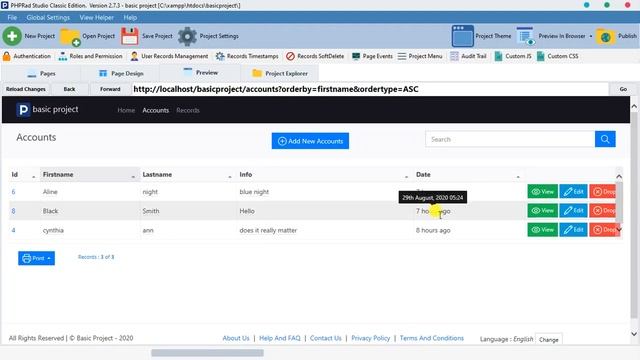Open Project Menu editor
Viewport: 640px width, 360px height.
[x=420, y=56]
